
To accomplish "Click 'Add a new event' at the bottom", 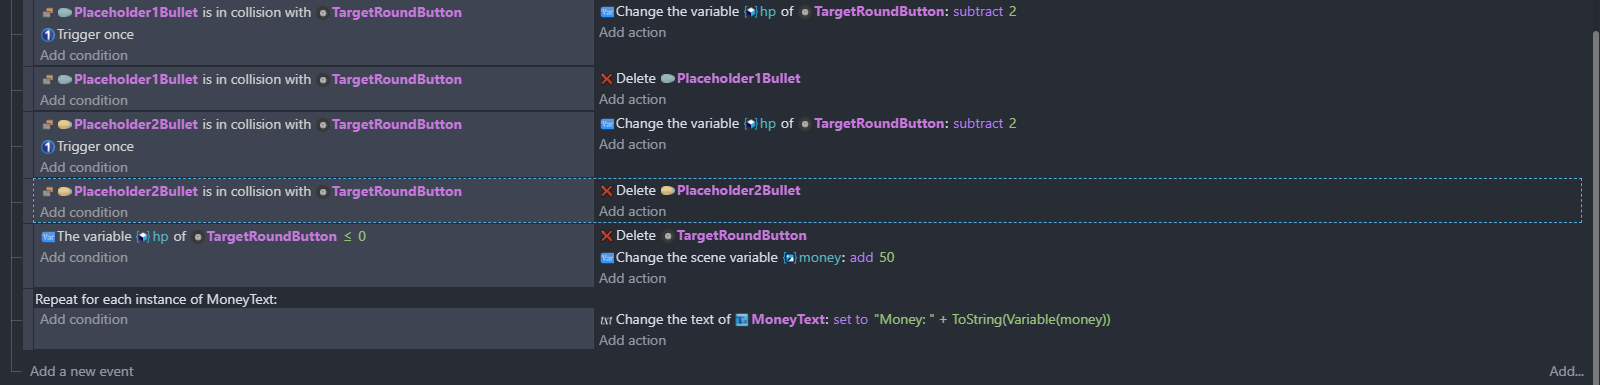I will [82, 371].
